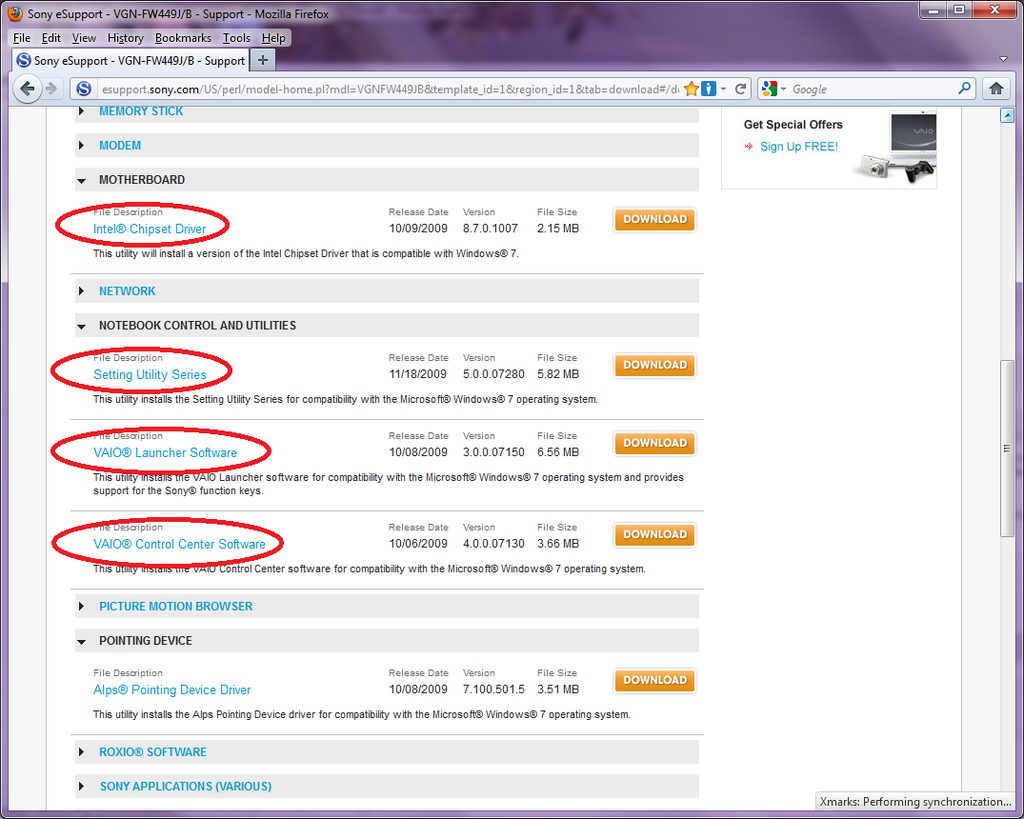Download the Alps Pointing Device Driver
This screenshot has height=819, width=1024.
[x=655, y=681]
